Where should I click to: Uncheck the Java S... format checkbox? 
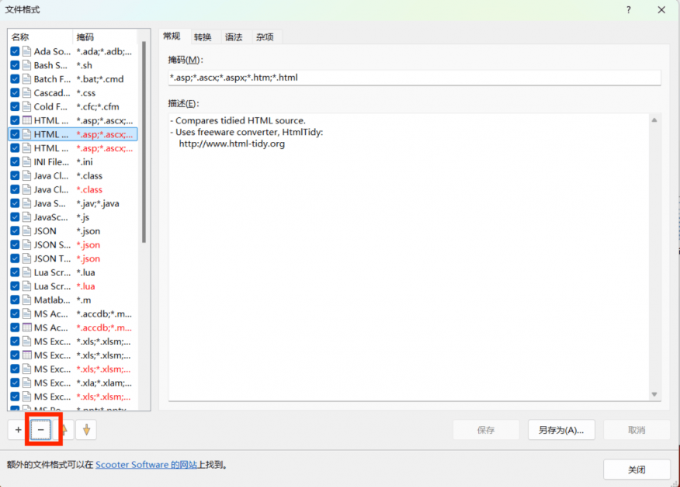coord(15,203)
